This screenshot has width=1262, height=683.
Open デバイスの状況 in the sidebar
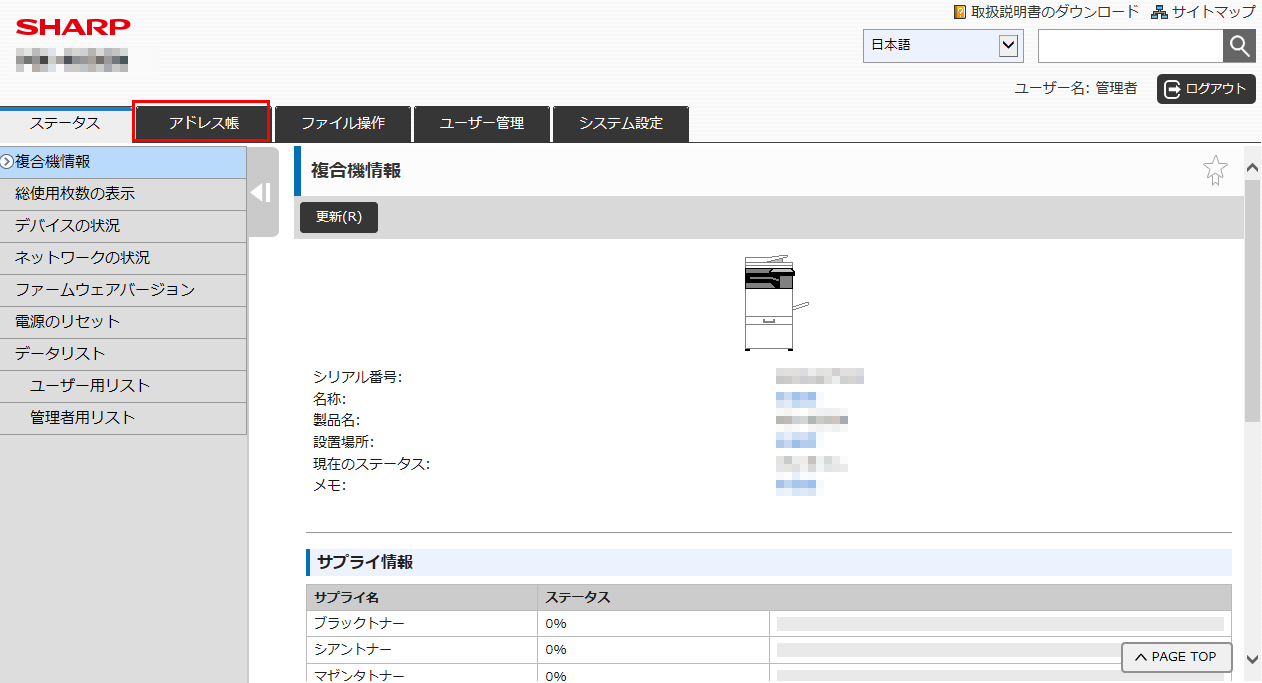(123, 226)
